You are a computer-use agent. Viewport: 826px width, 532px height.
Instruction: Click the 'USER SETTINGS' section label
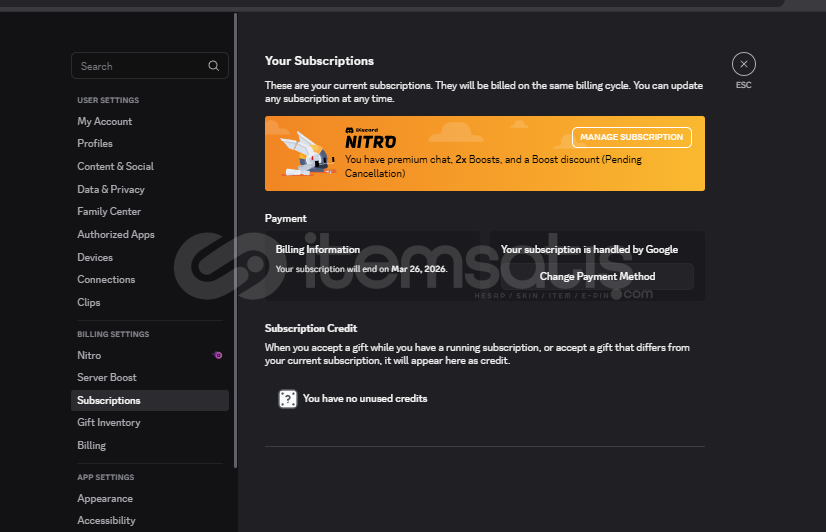(x=108, y=100)
